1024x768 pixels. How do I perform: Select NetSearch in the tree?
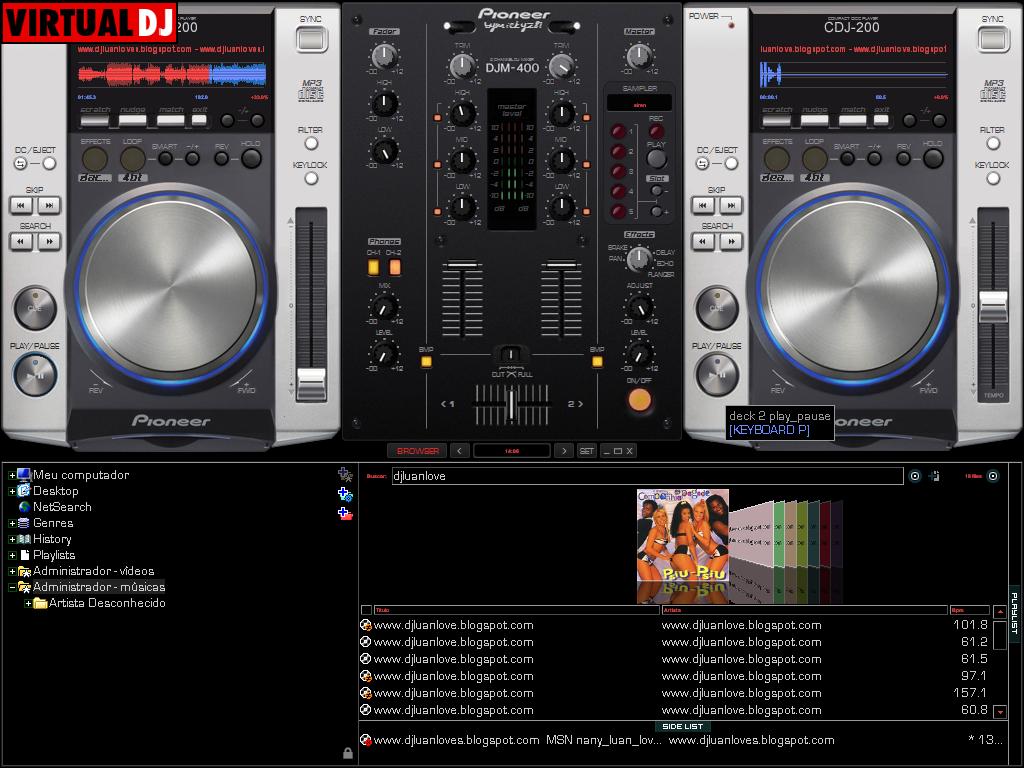[x=62, y=507]
